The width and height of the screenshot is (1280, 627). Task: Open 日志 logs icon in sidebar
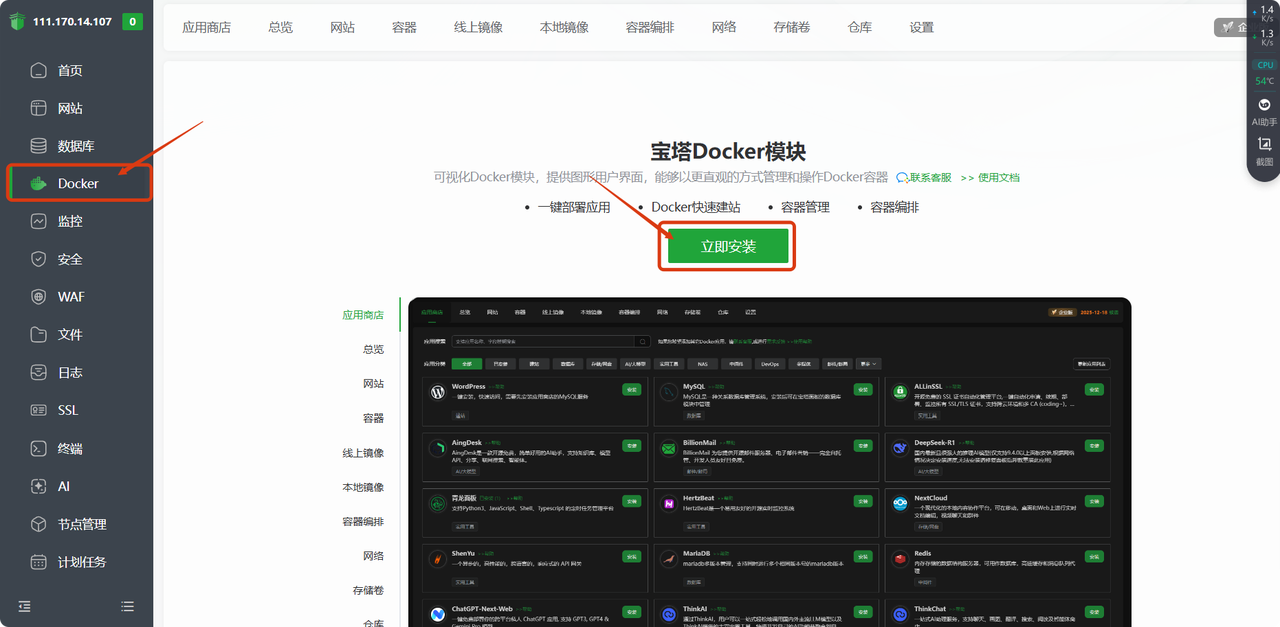[x=38, y=372]
